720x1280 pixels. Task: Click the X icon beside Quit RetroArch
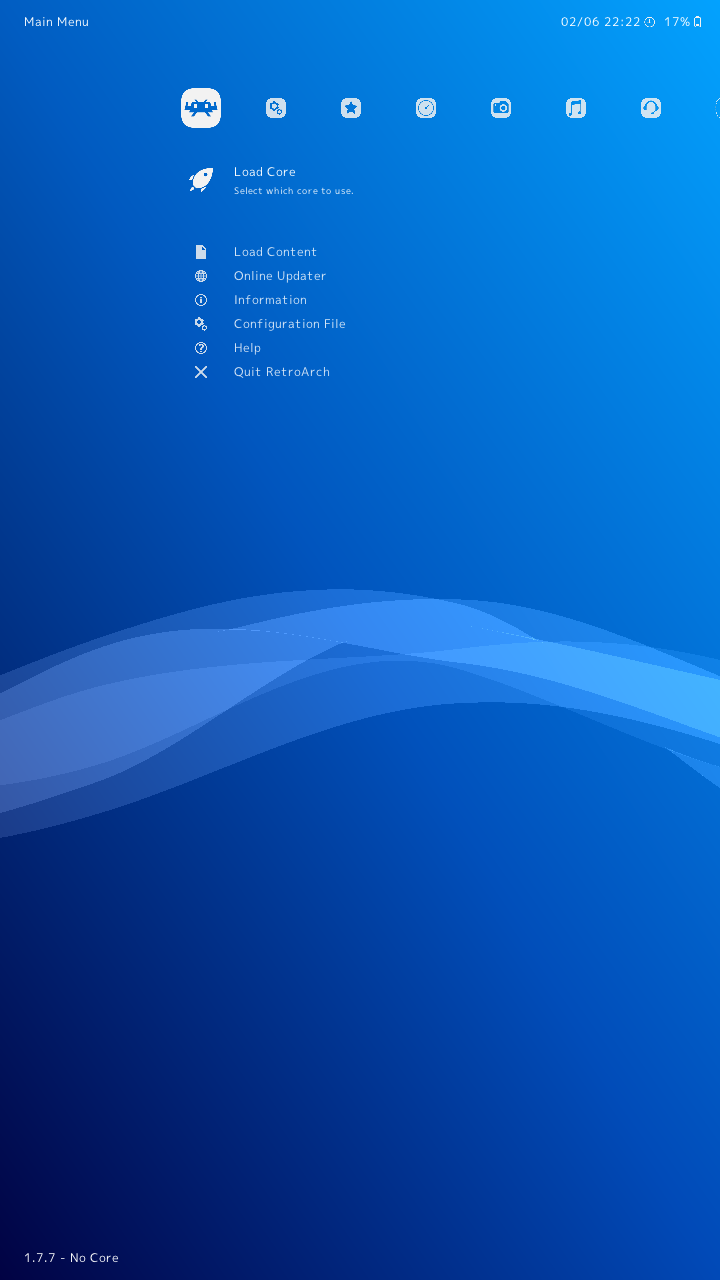pos(201,372)
